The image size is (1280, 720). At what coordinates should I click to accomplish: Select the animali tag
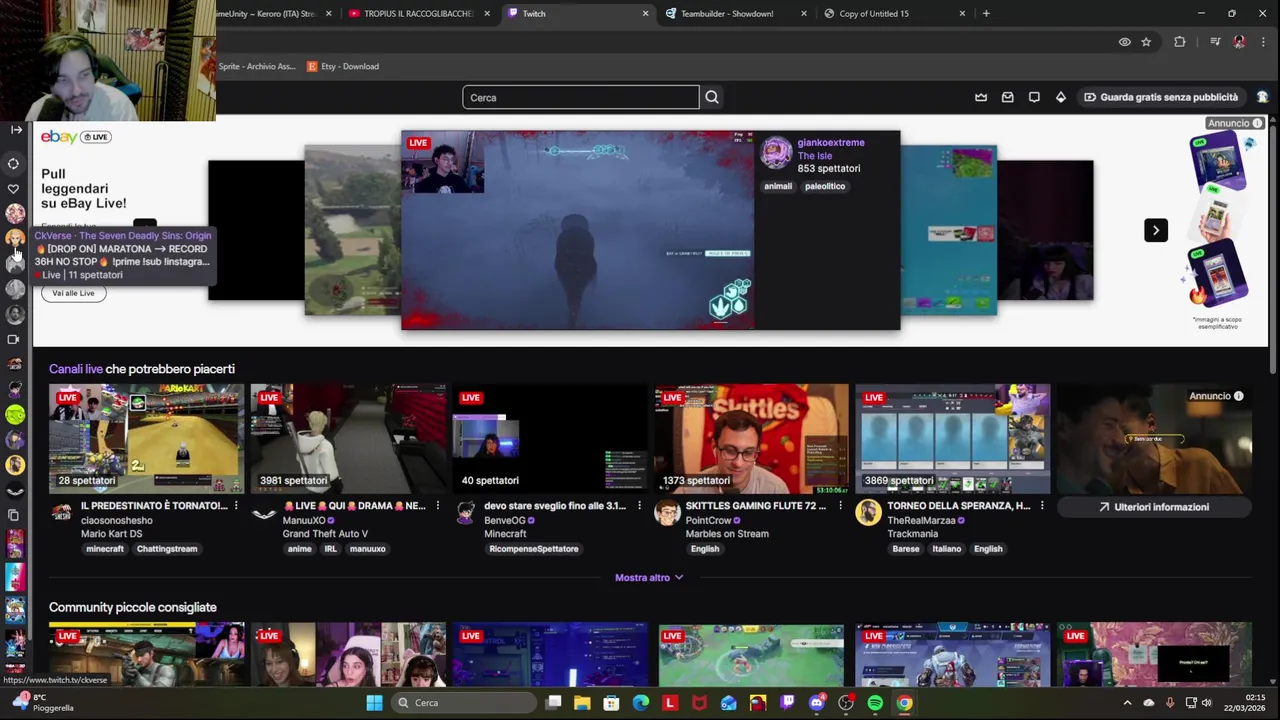pyautogui.click(x=778, y=186)
